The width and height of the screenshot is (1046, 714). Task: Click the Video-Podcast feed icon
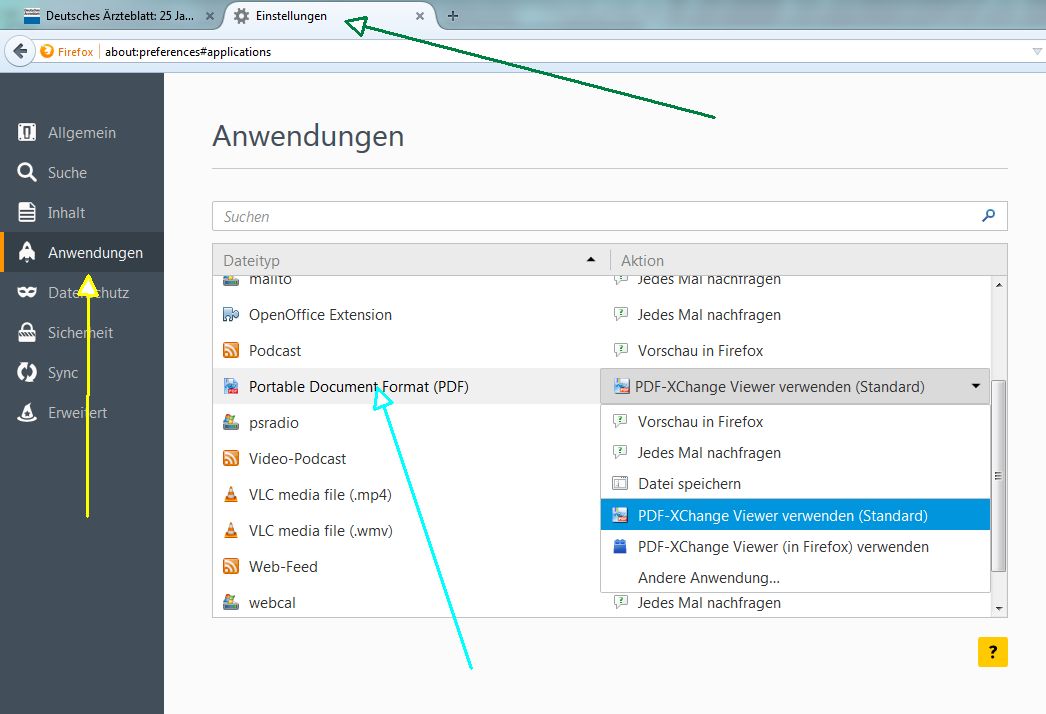tap(231, 458)
